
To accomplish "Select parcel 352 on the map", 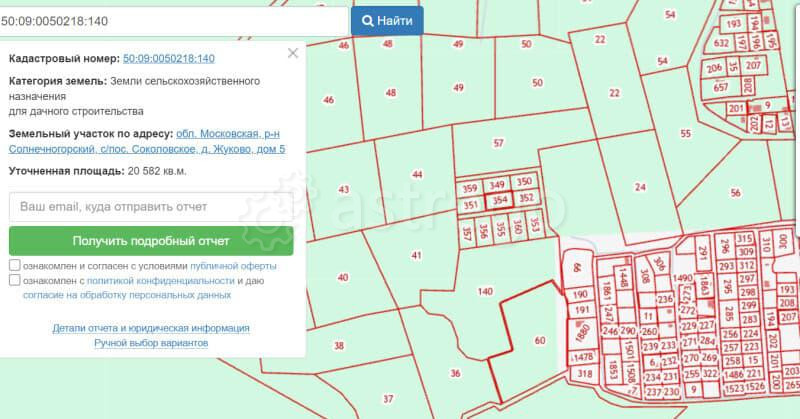I will pos(527,198).
